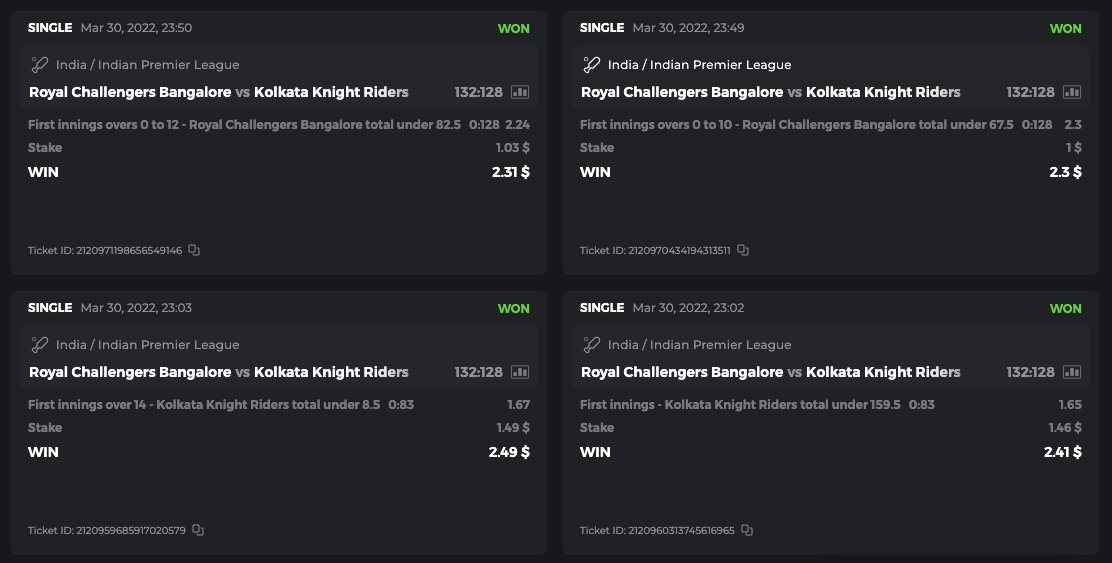The height and width of the screenshot is (563, 1112).
Task: Copy ticket ID of the 23:50 bet
Action: (x=194, y=250)
